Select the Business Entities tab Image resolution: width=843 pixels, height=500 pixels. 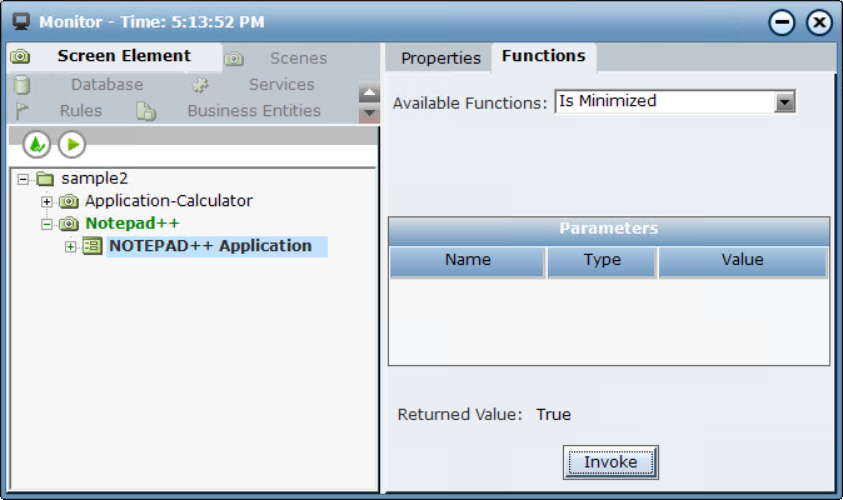point(253,111)
